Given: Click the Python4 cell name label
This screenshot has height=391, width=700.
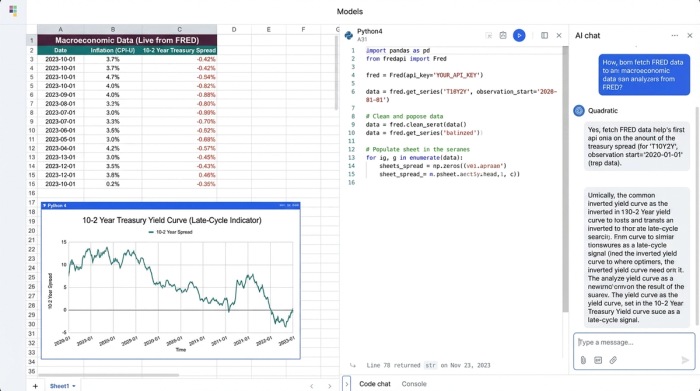Looking at the screenshot, I should (370, 31).
